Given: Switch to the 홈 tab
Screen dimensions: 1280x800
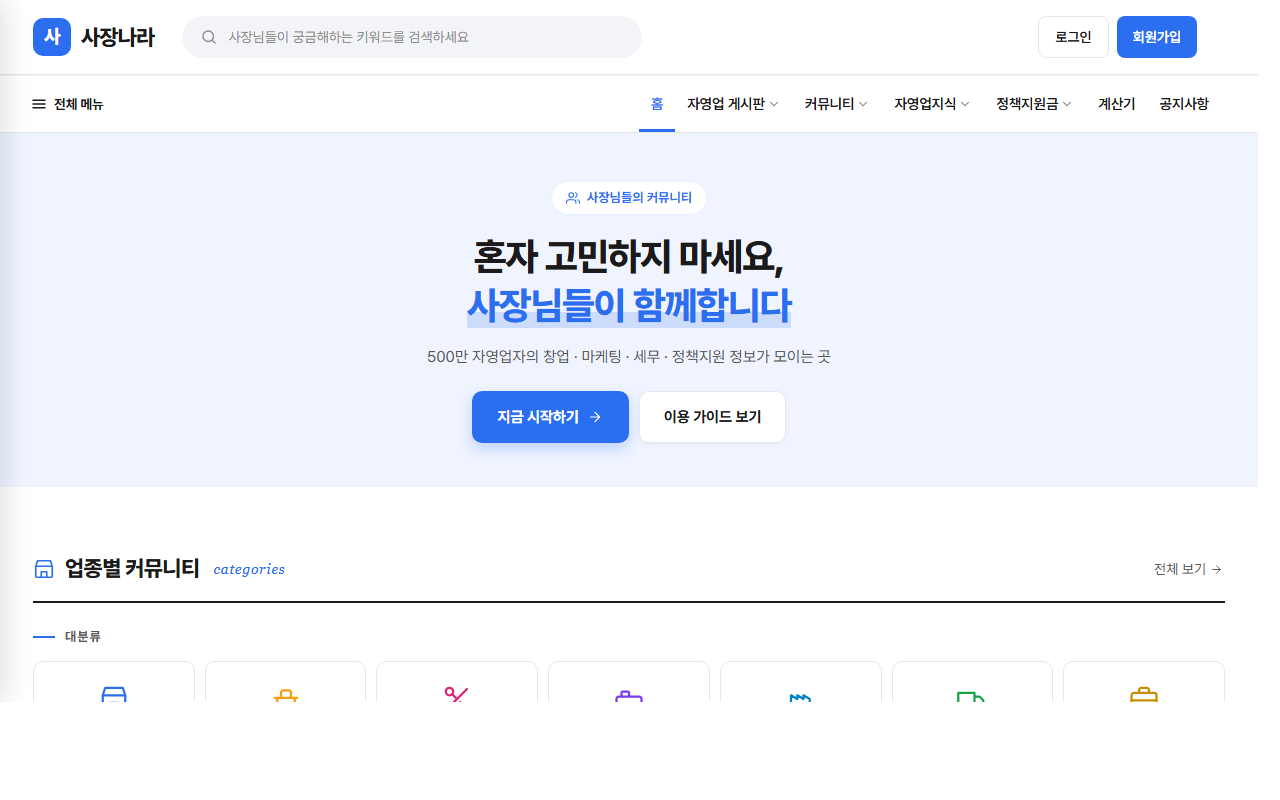Looking at the screenshot, I should point(657,103).
